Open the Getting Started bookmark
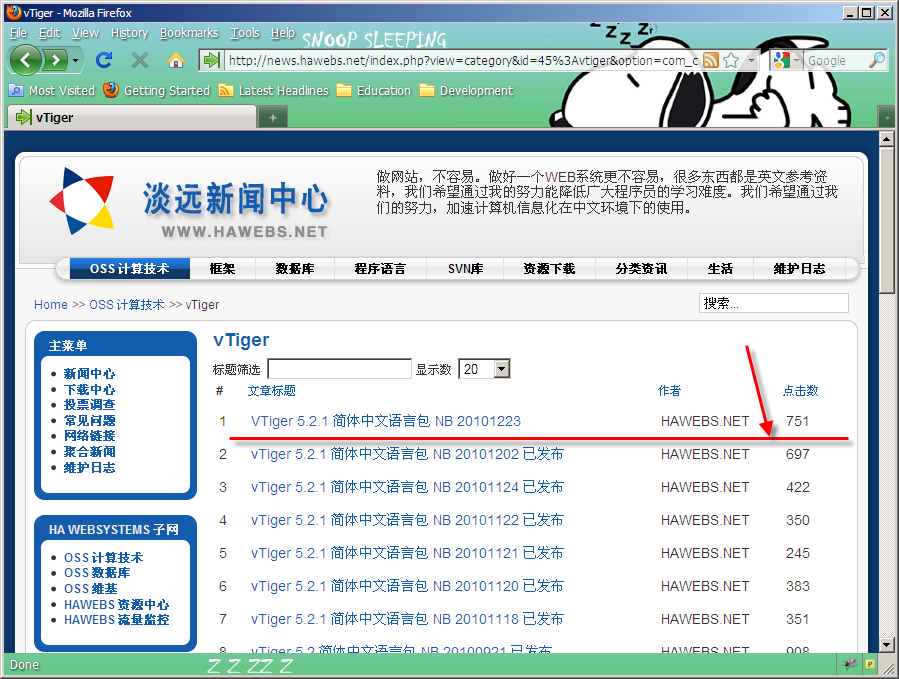This screenshot has width=899, height=679. click(x=157, y=91)
